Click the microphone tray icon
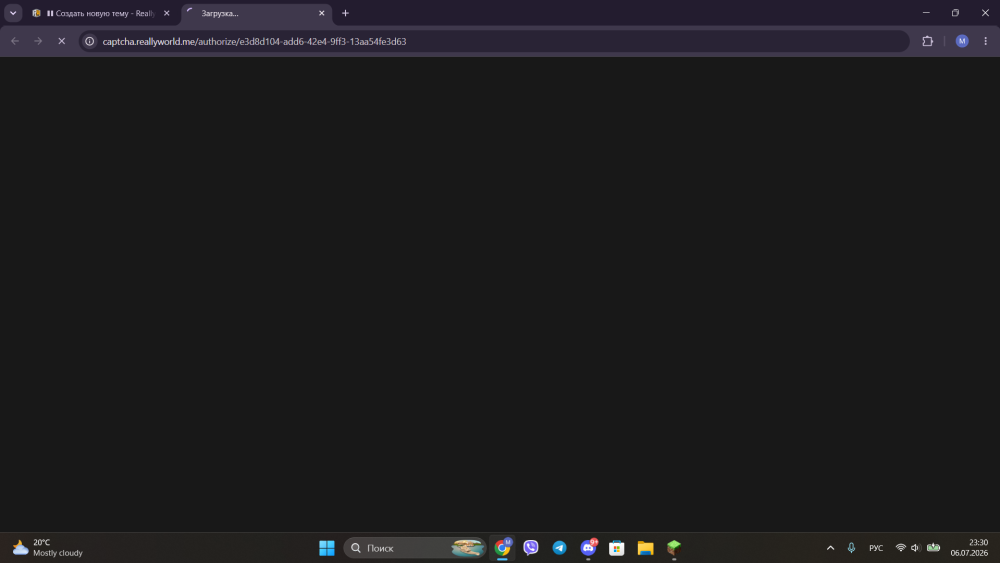The image size is (1000, 563). (x=851, y=548)
